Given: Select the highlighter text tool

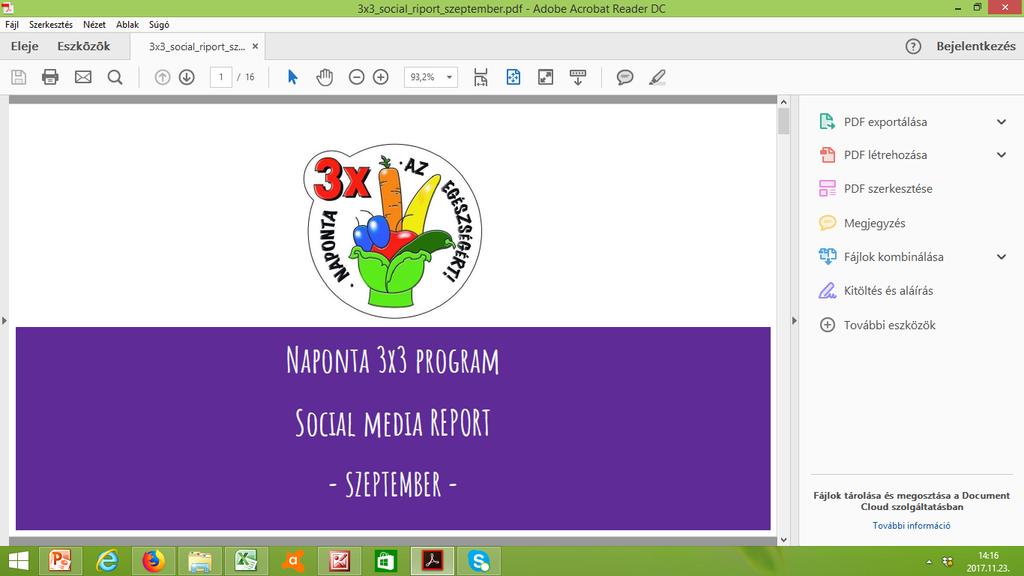Looking at the screenshot, I should coord(657,77).
